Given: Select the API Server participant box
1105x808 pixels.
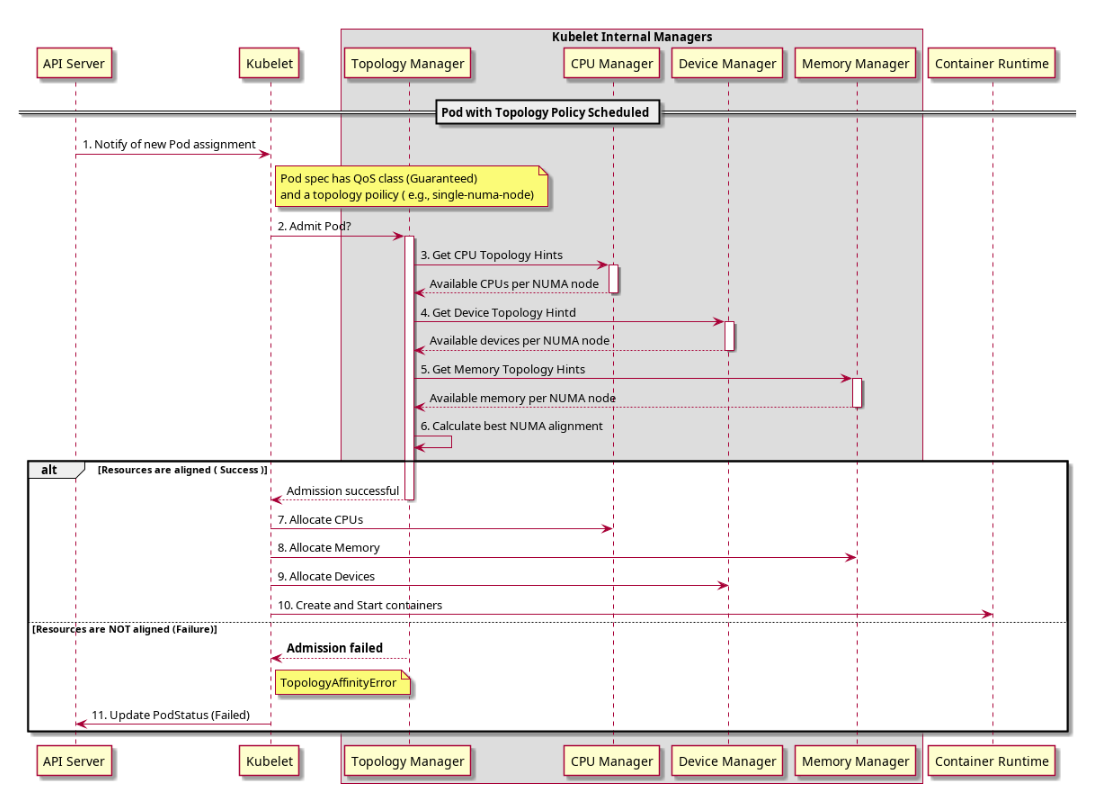Looking at the screenshot, I should click(x=75, y=64).
